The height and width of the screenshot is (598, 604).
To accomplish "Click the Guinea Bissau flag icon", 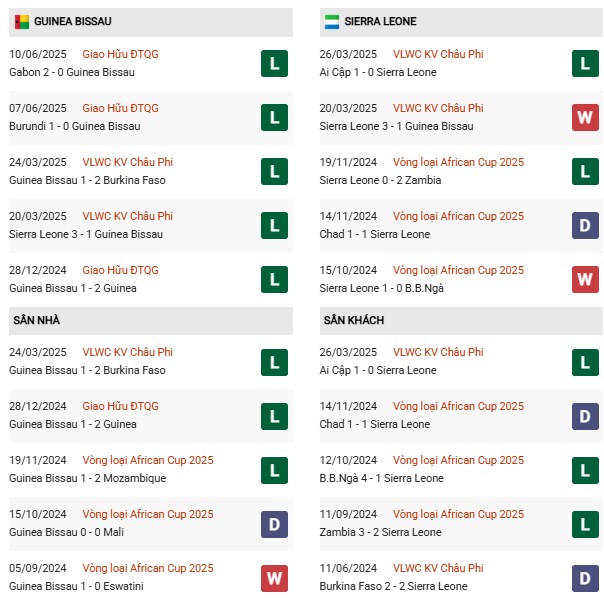I will pos(21,21).
